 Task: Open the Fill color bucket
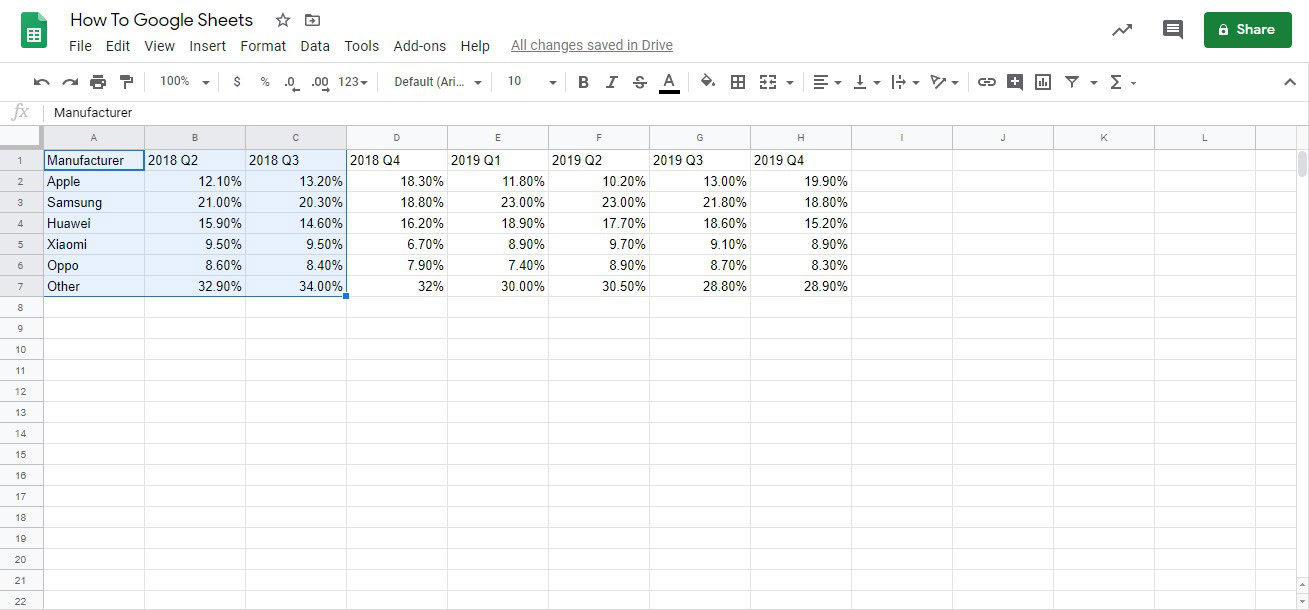point(708,82)
